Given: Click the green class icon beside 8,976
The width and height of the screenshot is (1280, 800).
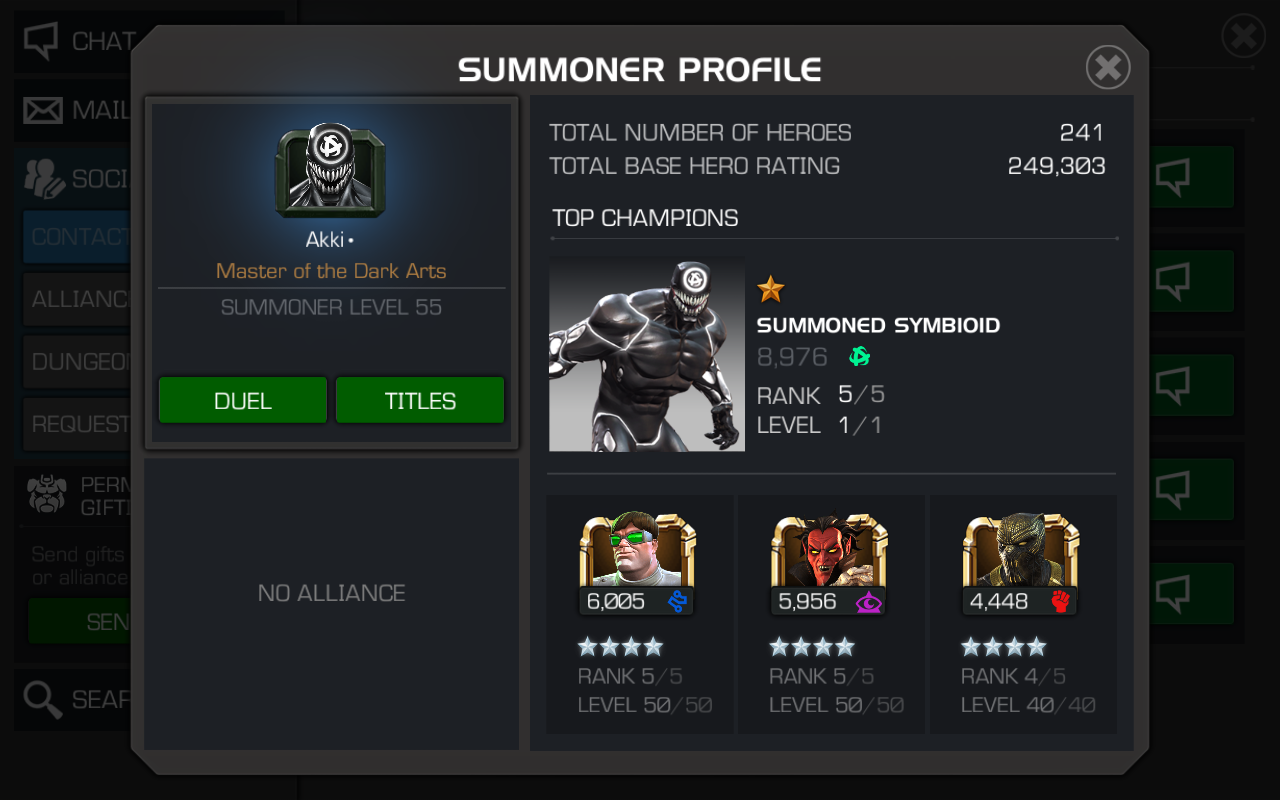Looking at the screenshot, I should pyautogui.click(x=859, y=357).
